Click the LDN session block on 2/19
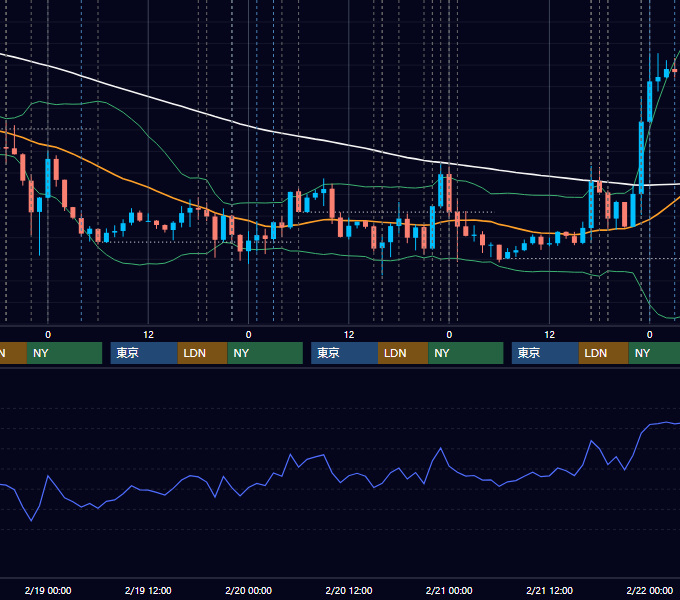The height and width of the screenshot is (600, 680). (203, 353)
